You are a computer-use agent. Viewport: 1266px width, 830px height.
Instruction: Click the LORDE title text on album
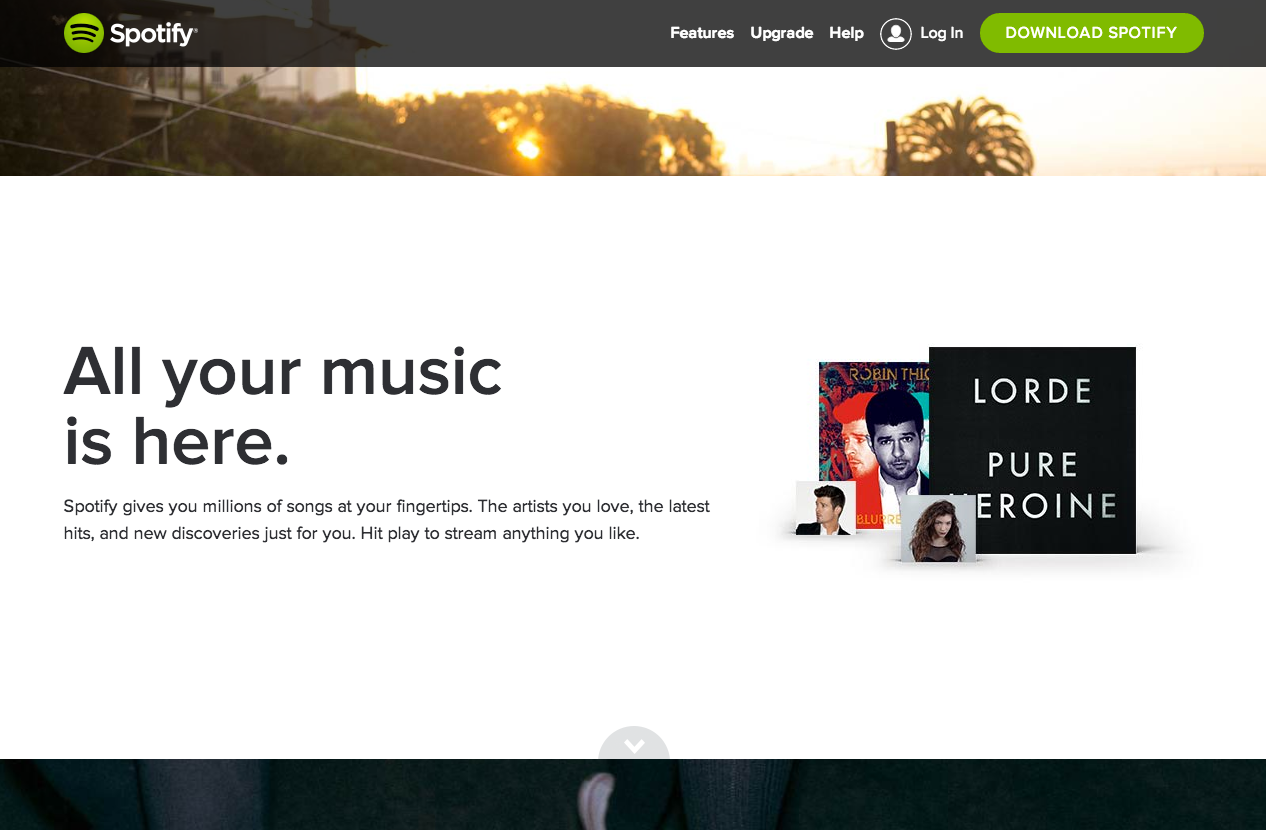pyautogui.click(x=1033, y=391)
